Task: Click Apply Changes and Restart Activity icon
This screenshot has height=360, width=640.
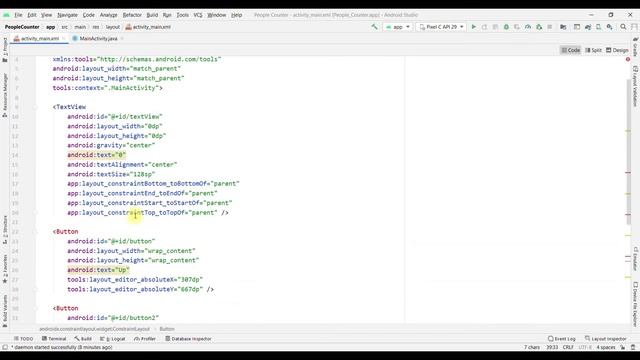Action: click(x=484, y=27)
